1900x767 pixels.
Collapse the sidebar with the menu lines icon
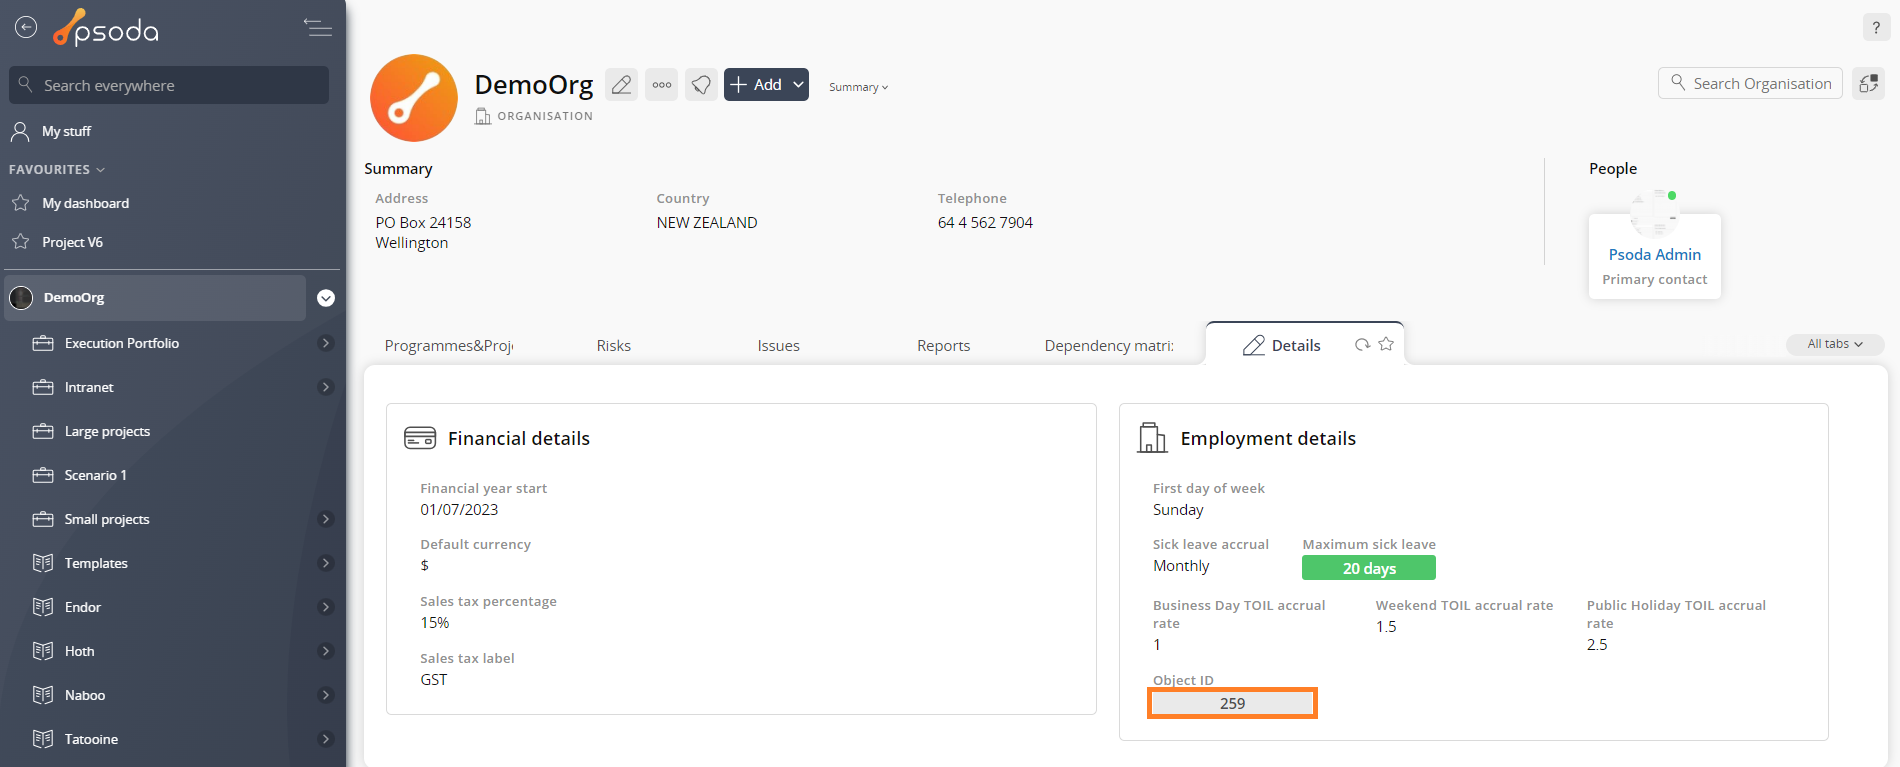tap(318, 27)
